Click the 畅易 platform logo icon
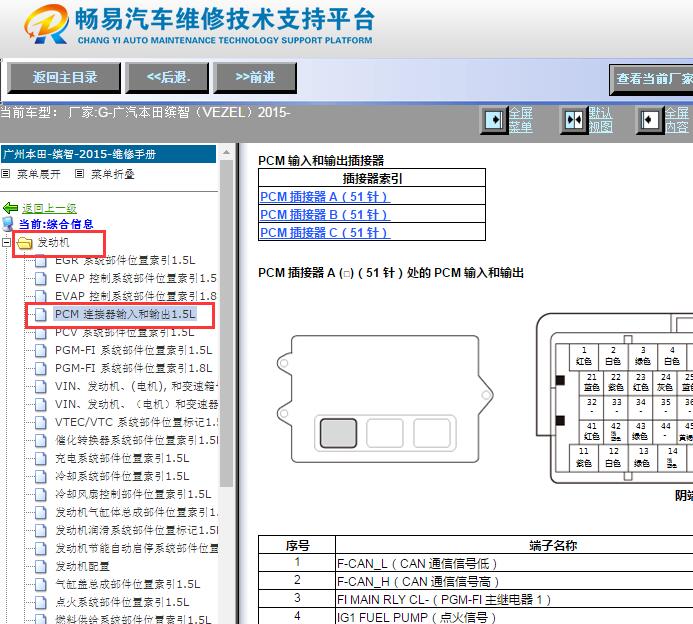The width and height of the screenshot is (693, 624). pyautogui.click(x=46, y=25)
